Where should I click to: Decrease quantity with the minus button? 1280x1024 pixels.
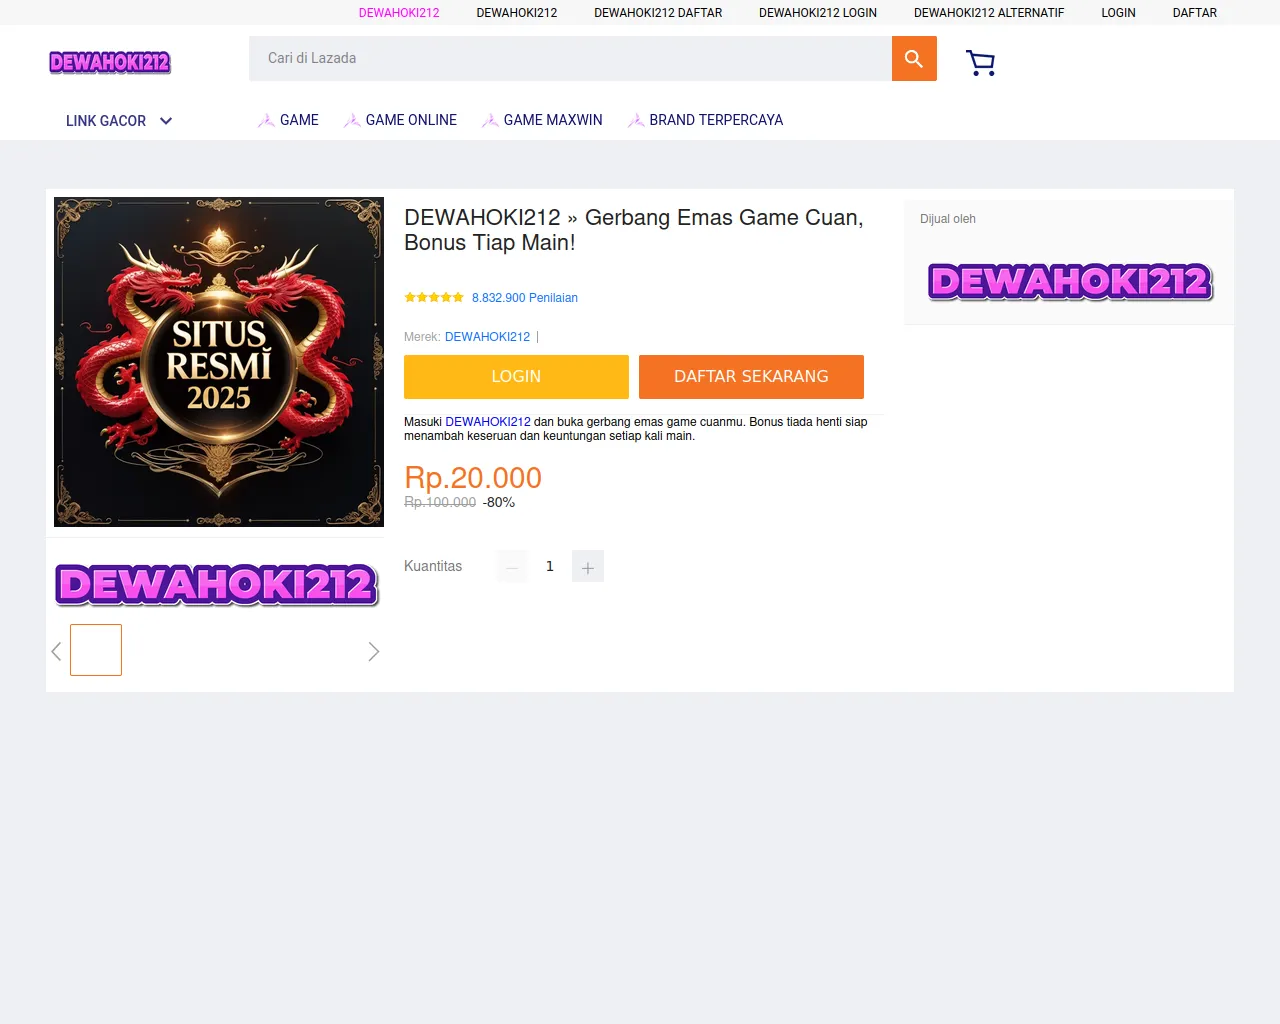(x=512, y=567)
